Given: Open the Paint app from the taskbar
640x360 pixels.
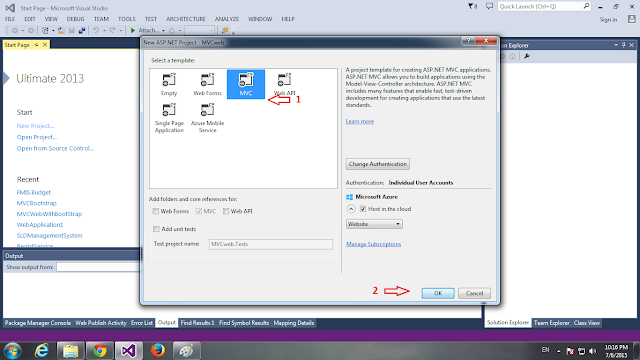Looking at the screenshot, I should (187, 351).
